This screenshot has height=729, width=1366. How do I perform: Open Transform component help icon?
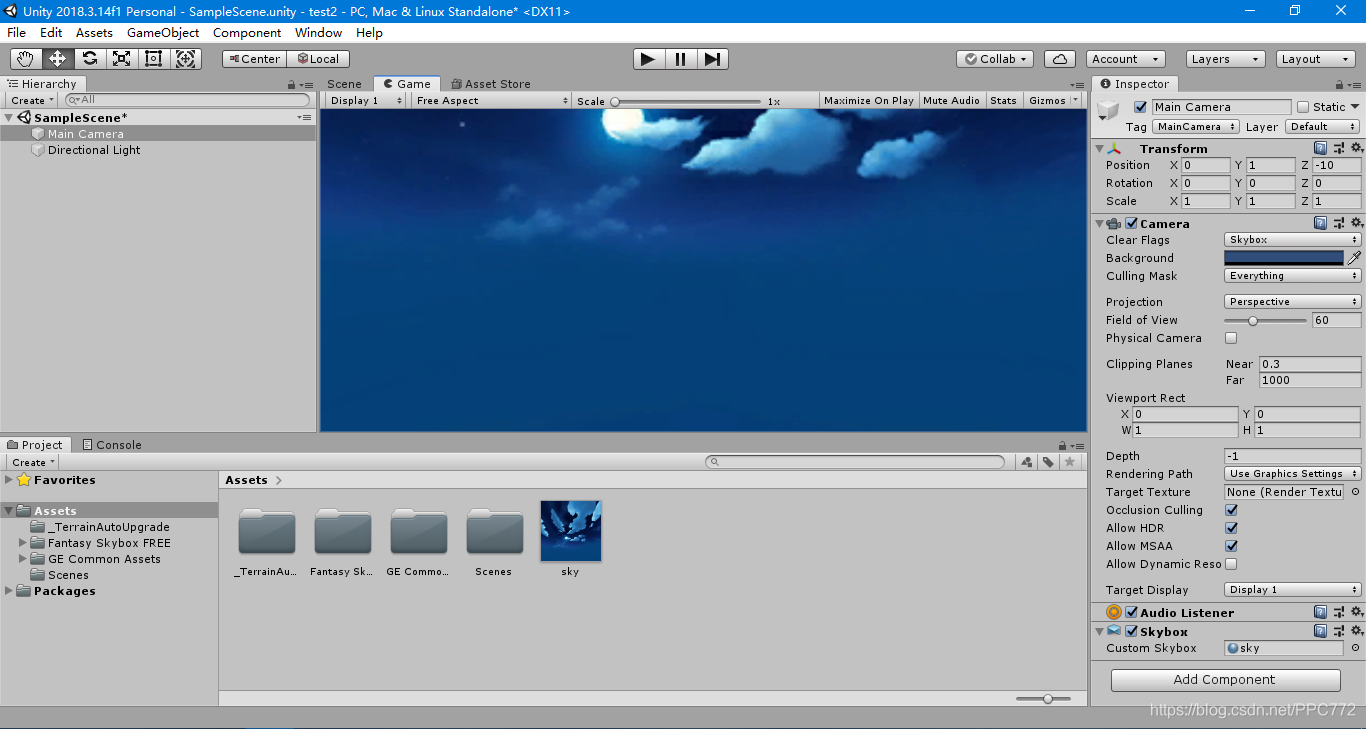click(1321, 148)
